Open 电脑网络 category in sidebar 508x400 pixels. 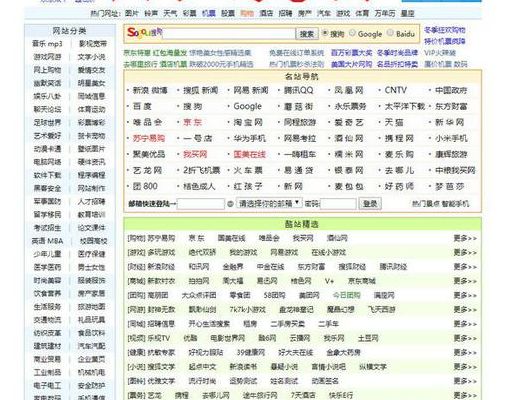pyautogui.click(x=47, y=162)
